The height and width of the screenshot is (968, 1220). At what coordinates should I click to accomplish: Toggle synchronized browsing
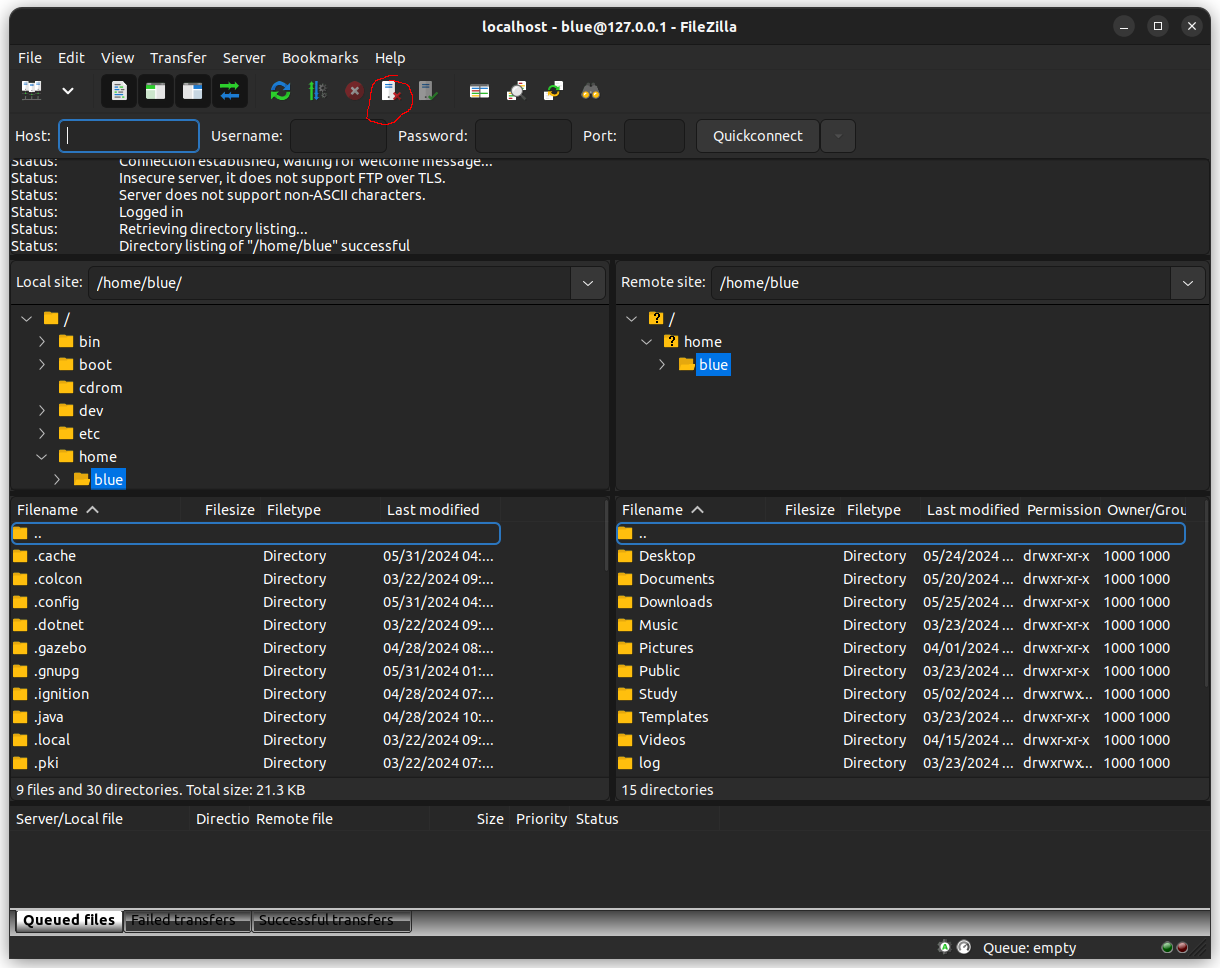point(553,91)
